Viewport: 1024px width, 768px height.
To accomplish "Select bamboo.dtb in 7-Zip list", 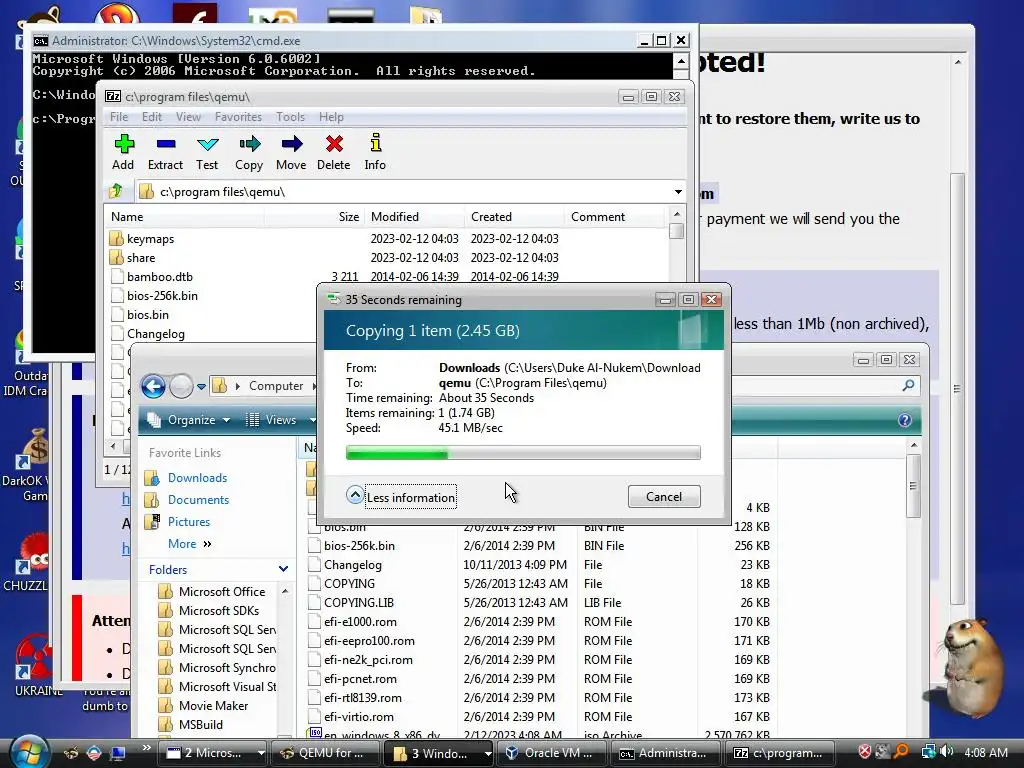I will click(x=159, y=276).
